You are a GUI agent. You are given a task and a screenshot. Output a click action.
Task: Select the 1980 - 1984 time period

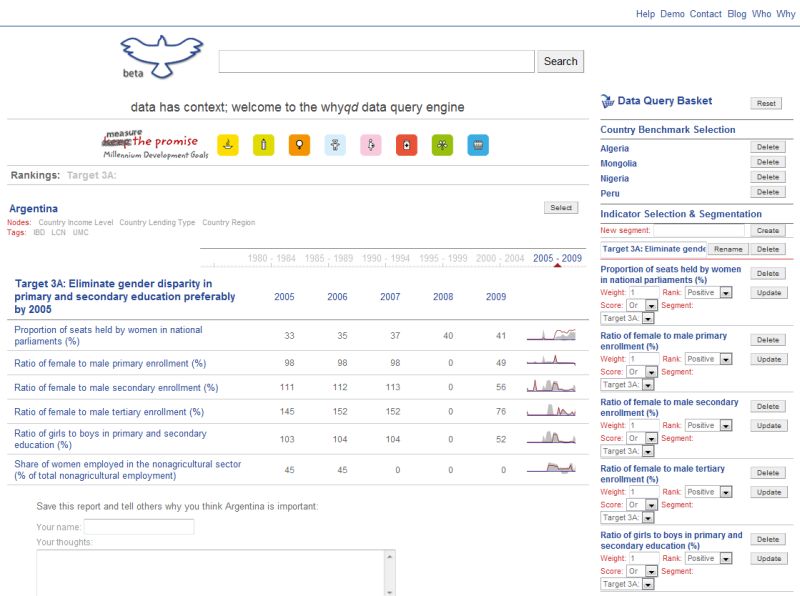tap(271, 258)
